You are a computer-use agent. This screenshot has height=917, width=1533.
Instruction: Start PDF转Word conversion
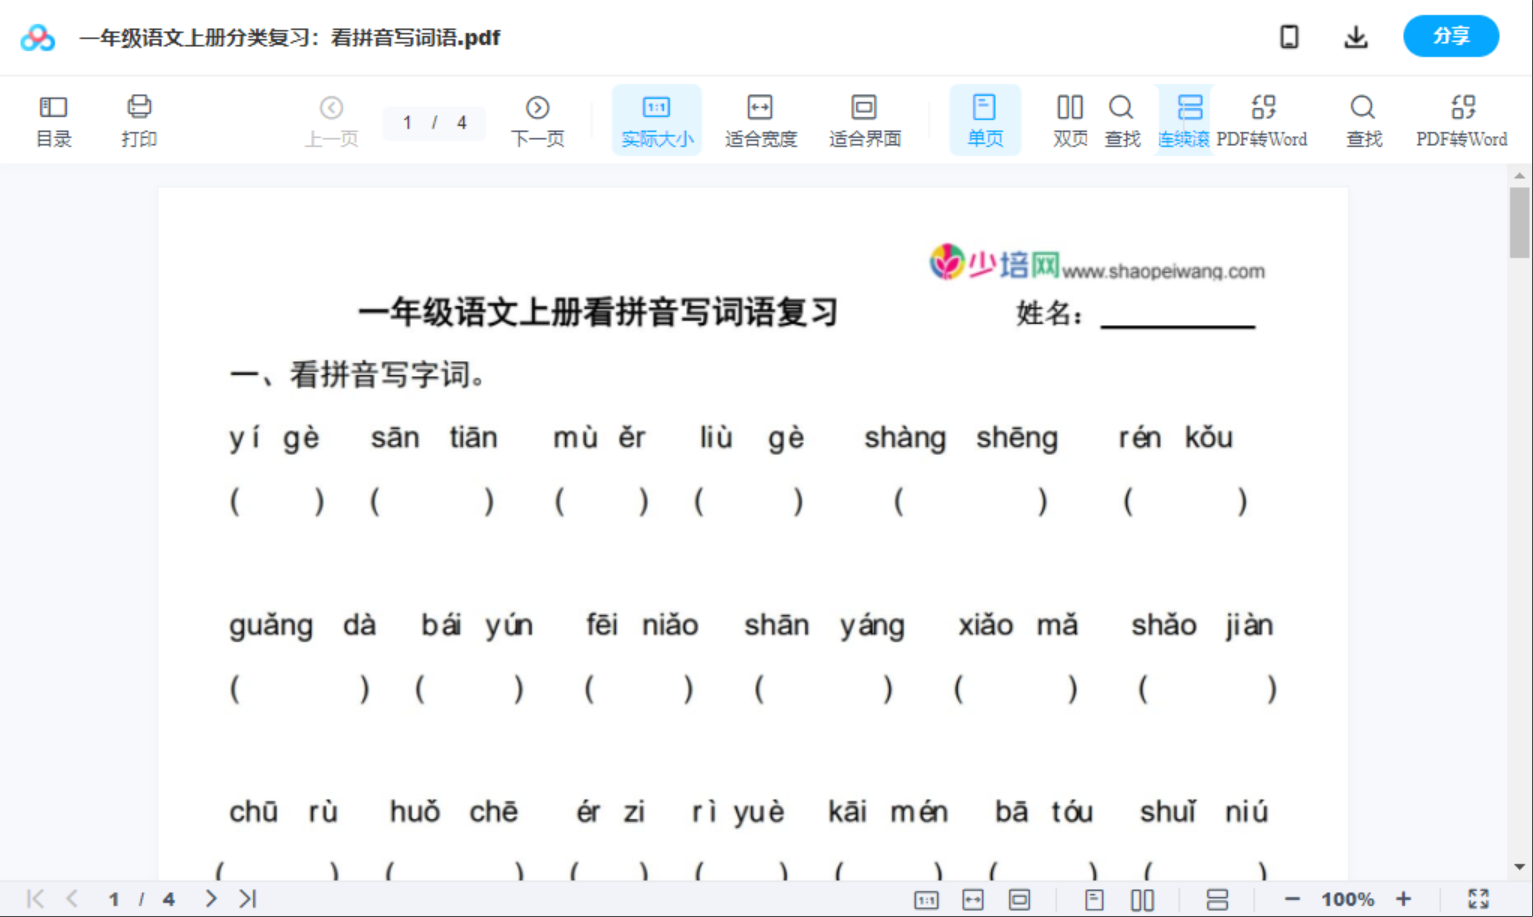click(1264, 119)
